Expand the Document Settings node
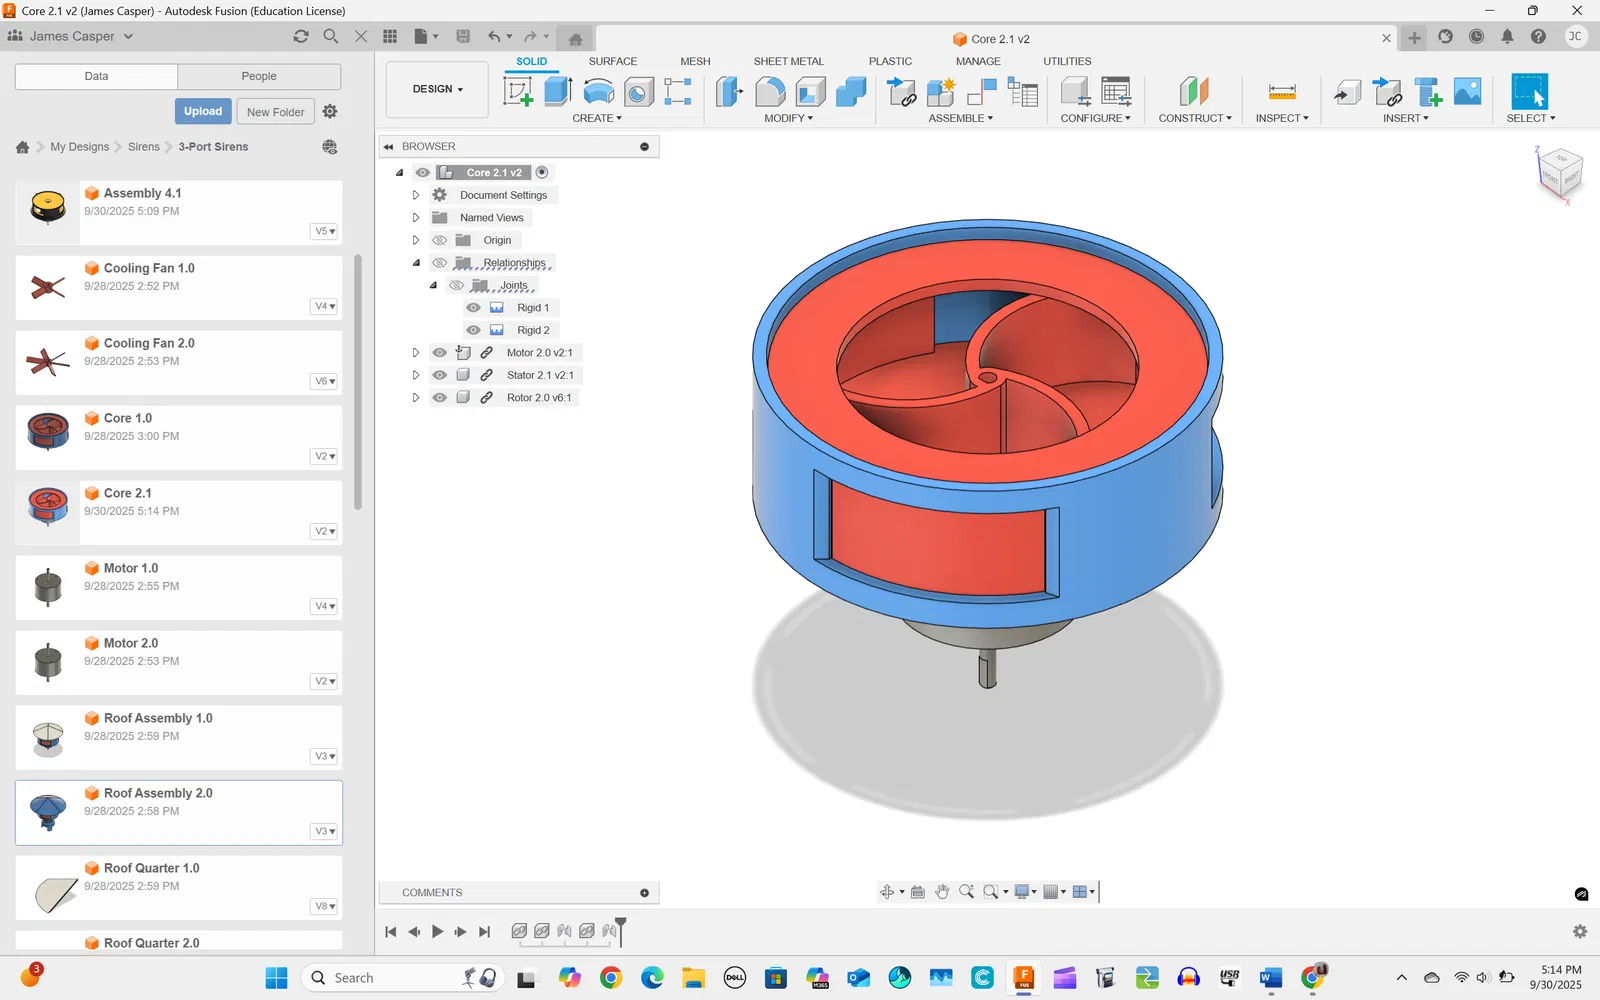The width and height of the screenshot is (1600, 1000). (x=416, y=195)
